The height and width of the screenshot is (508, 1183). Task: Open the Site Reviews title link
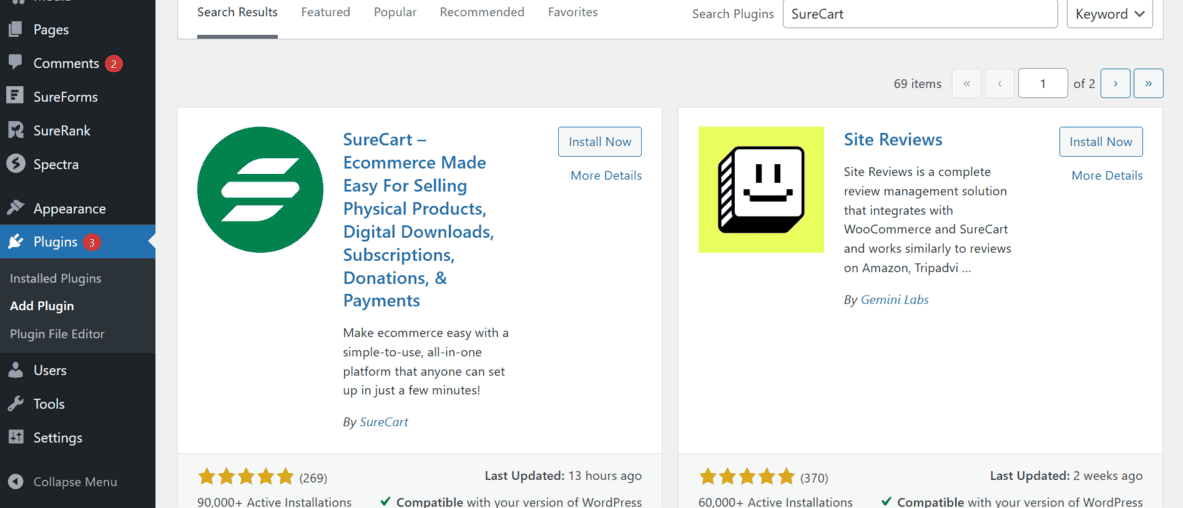[893, 140]
